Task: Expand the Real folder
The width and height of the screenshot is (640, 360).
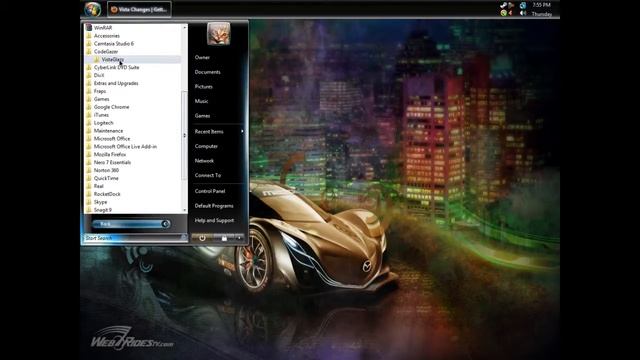Action: [98, 186]
